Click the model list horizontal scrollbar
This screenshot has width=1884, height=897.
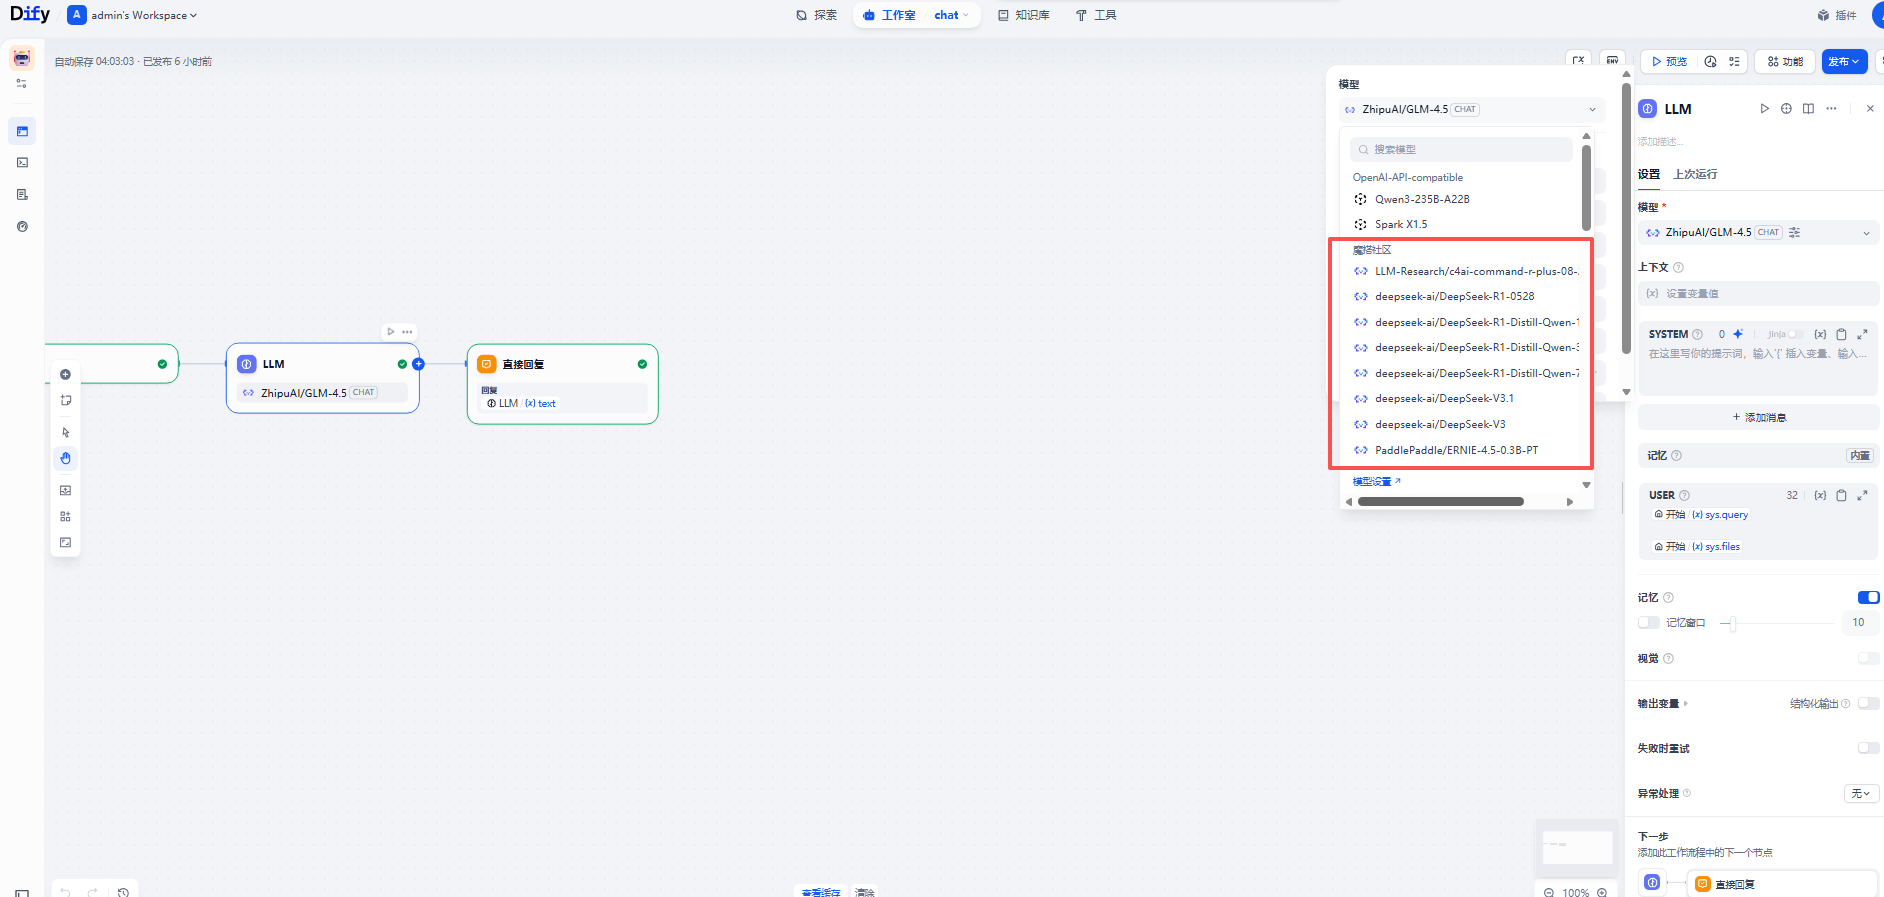(x=1440, y=502)
